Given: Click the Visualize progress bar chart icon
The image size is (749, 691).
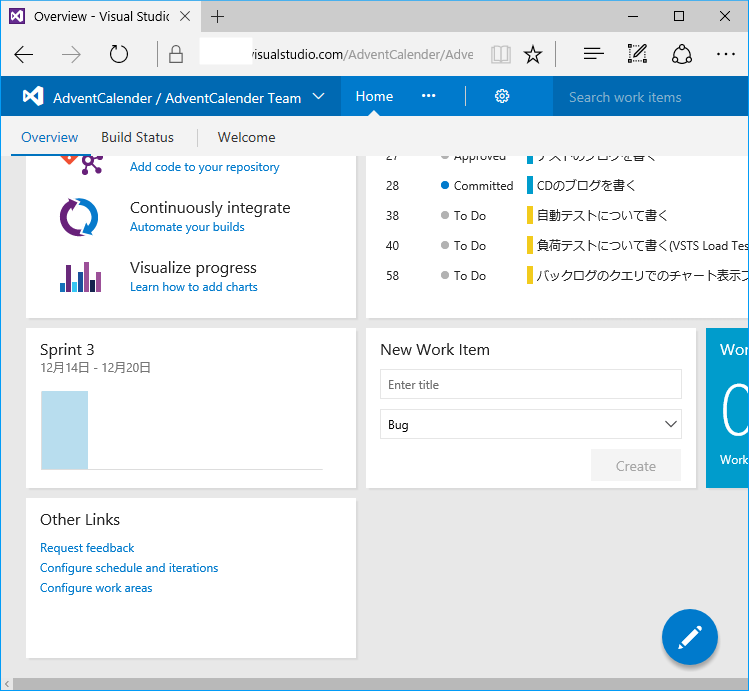Looking at the screenshot, I should click(x=80, y=277).
